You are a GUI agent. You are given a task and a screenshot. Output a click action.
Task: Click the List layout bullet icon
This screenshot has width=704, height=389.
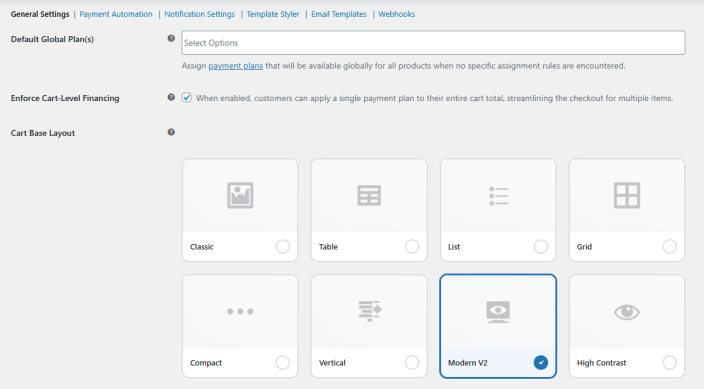click(x=498, y=196)
